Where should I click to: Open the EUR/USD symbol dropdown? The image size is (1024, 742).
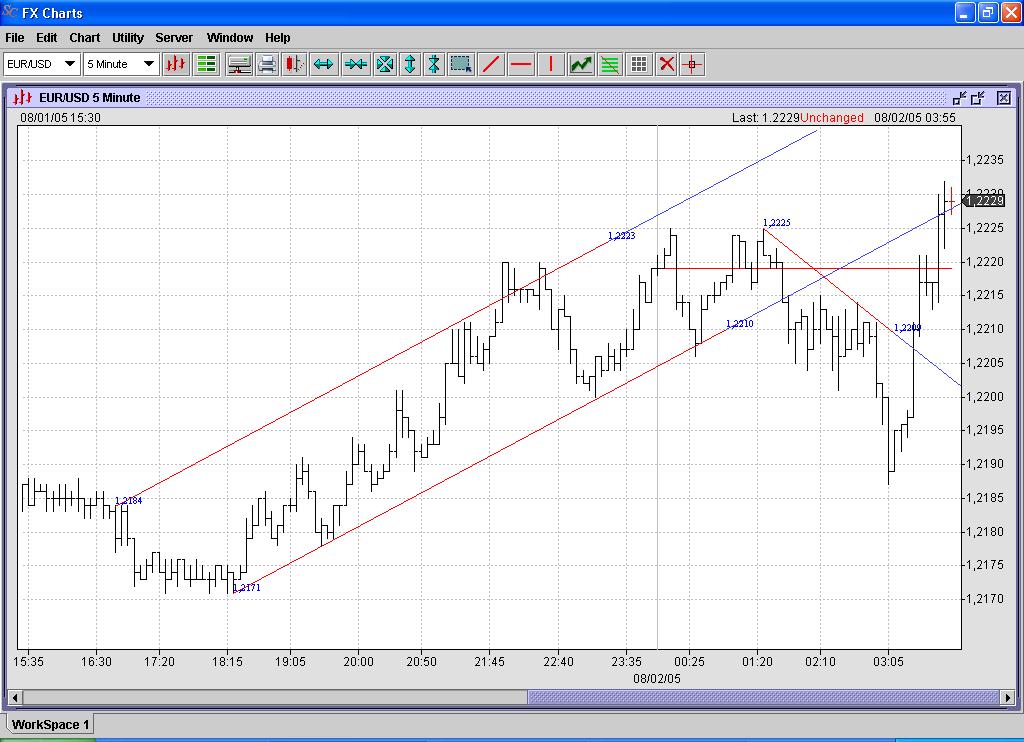click(70, 64)
